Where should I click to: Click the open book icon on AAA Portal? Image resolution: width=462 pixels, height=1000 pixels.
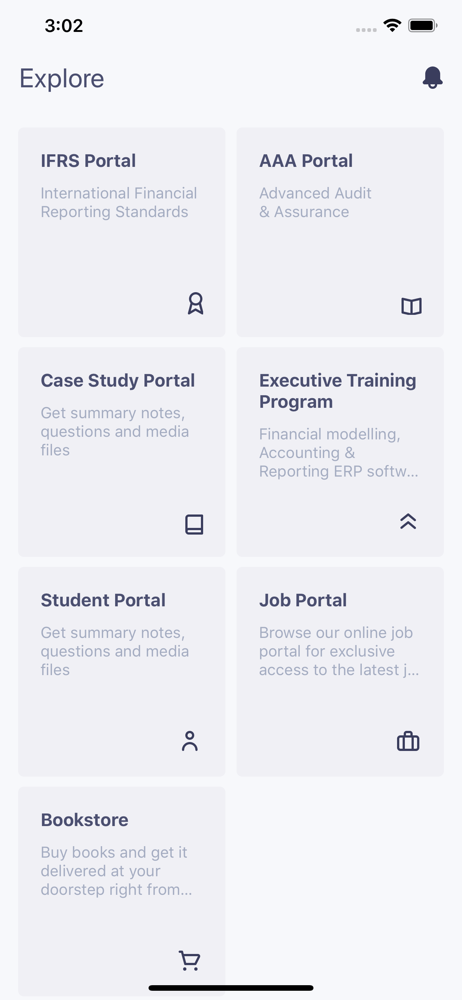(412, 307)
